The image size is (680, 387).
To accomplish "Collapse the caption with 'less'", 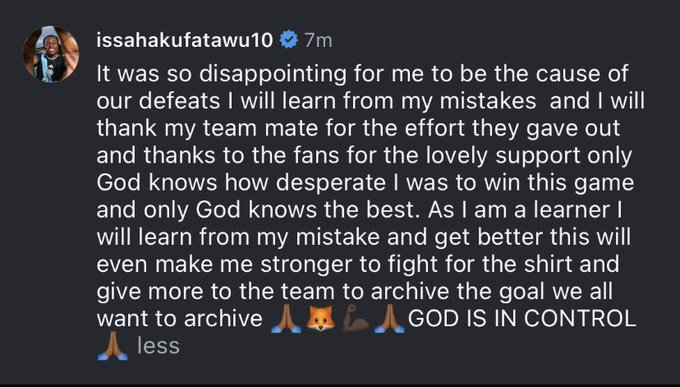I will [x=158, y=346].
